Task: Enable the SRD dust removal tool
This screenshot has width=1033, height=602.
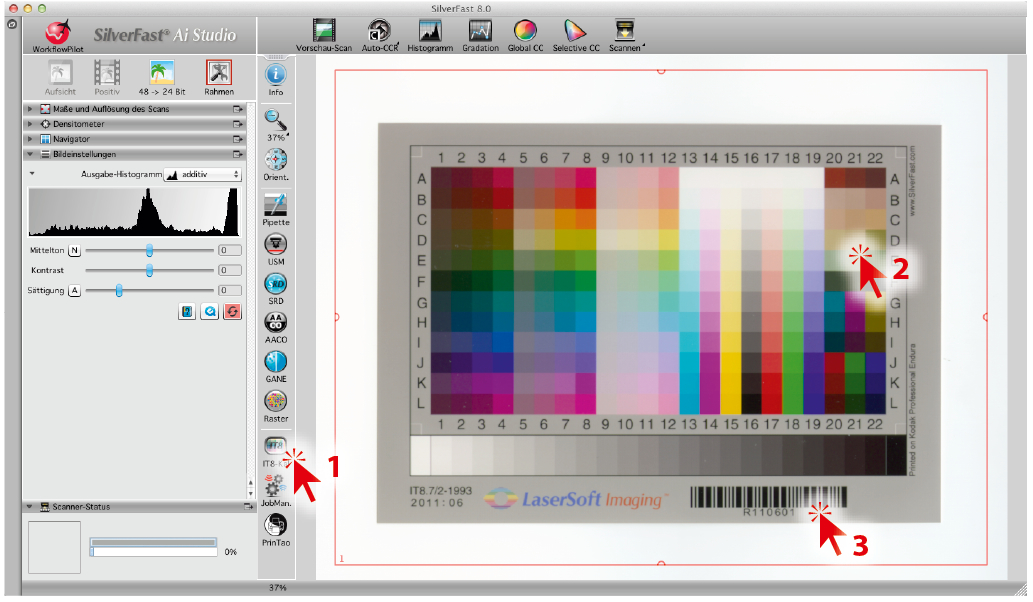Action: pos(275,288)
